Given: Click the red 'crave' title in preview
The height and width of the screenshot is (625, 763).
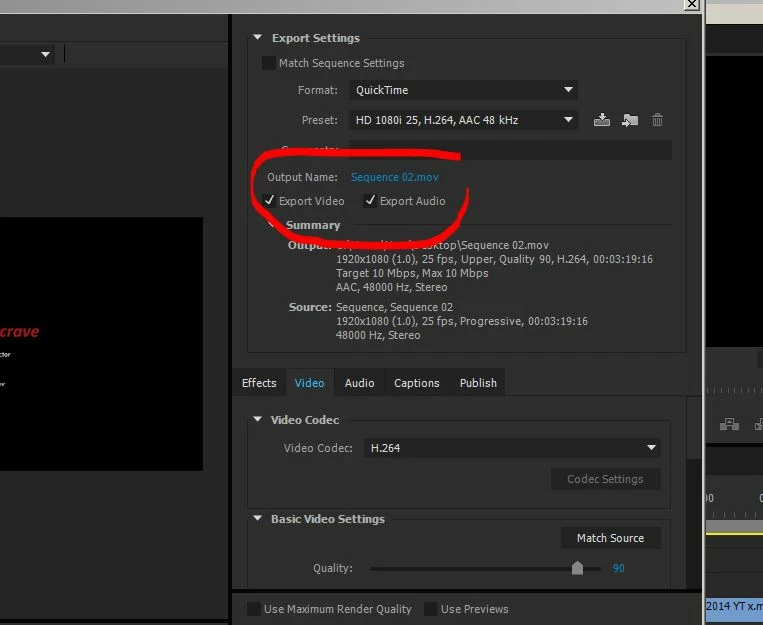Looking at the screenshot, I should pyautogui.click(x=19, y=331).
